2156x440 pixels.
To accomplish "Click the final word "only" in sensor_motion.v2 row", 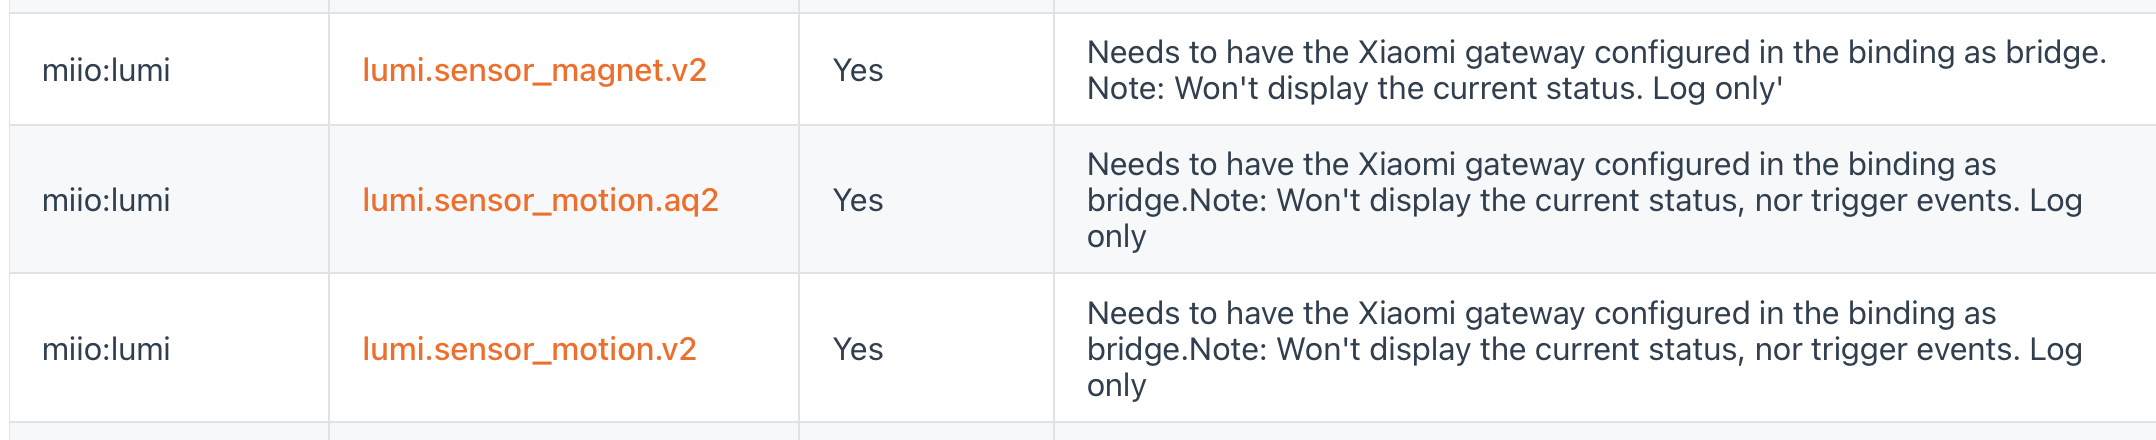I will tap(1116, 386).
